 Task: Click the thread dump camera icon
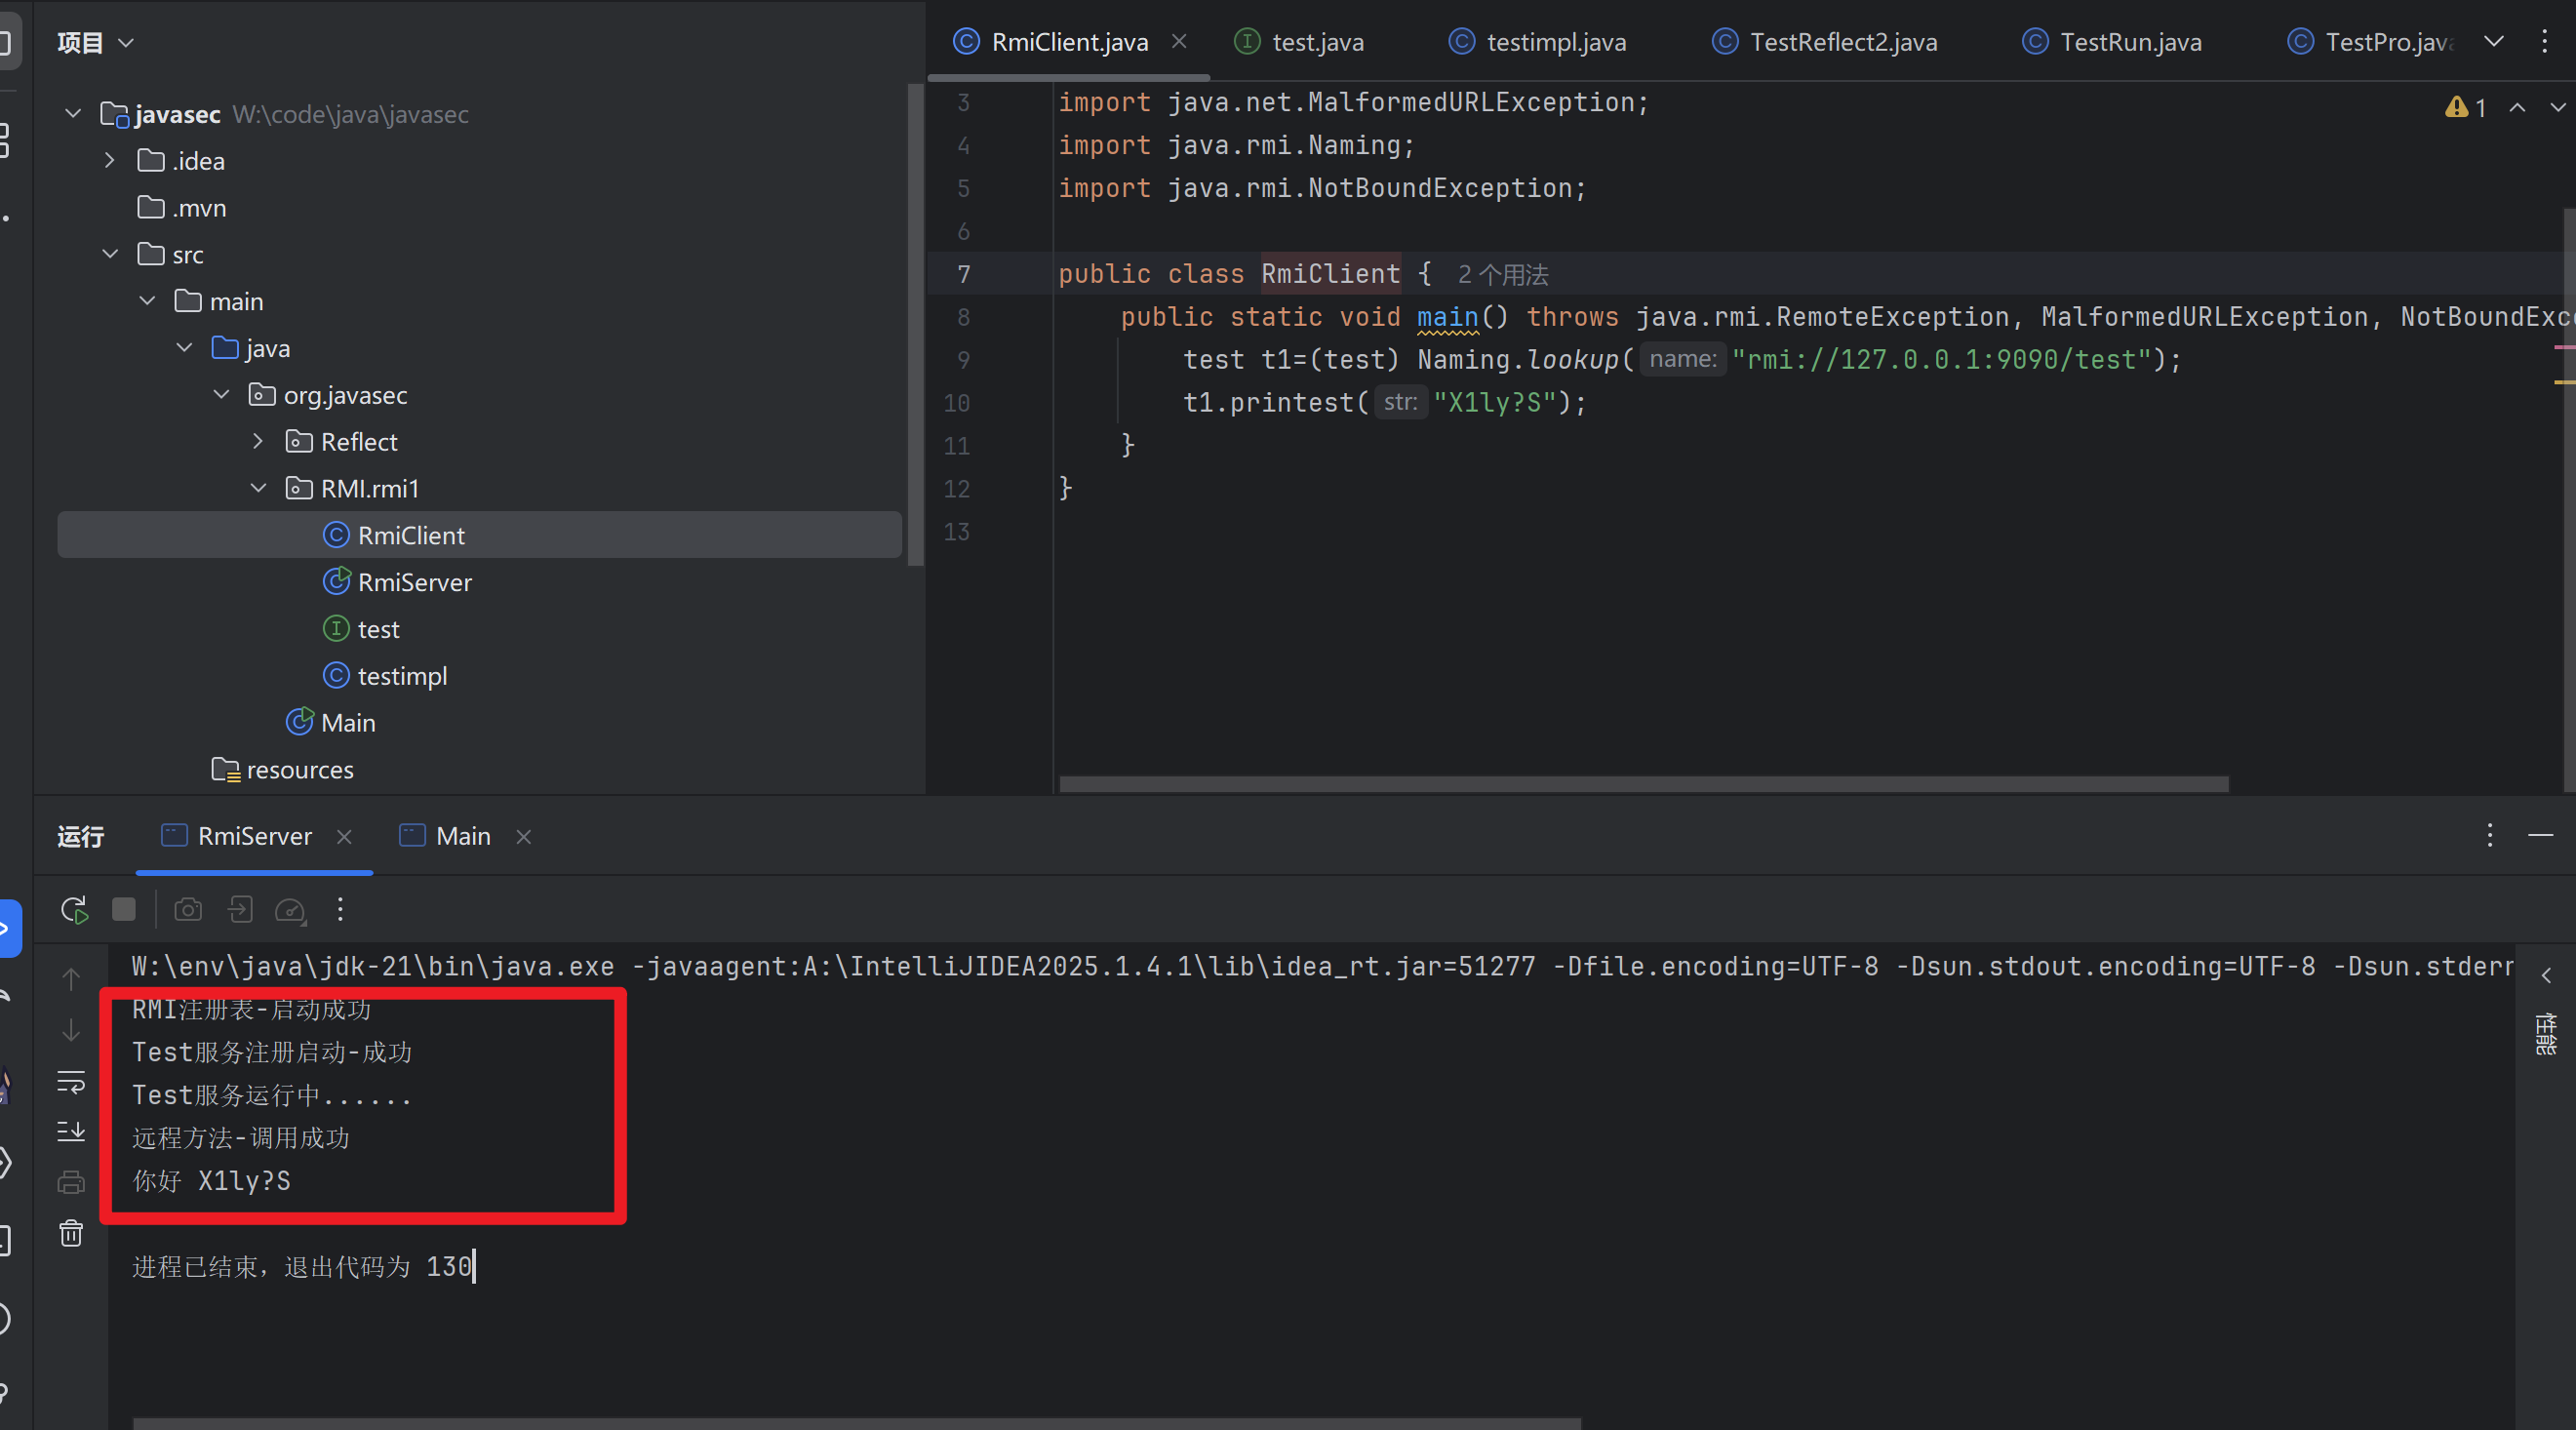188,909
